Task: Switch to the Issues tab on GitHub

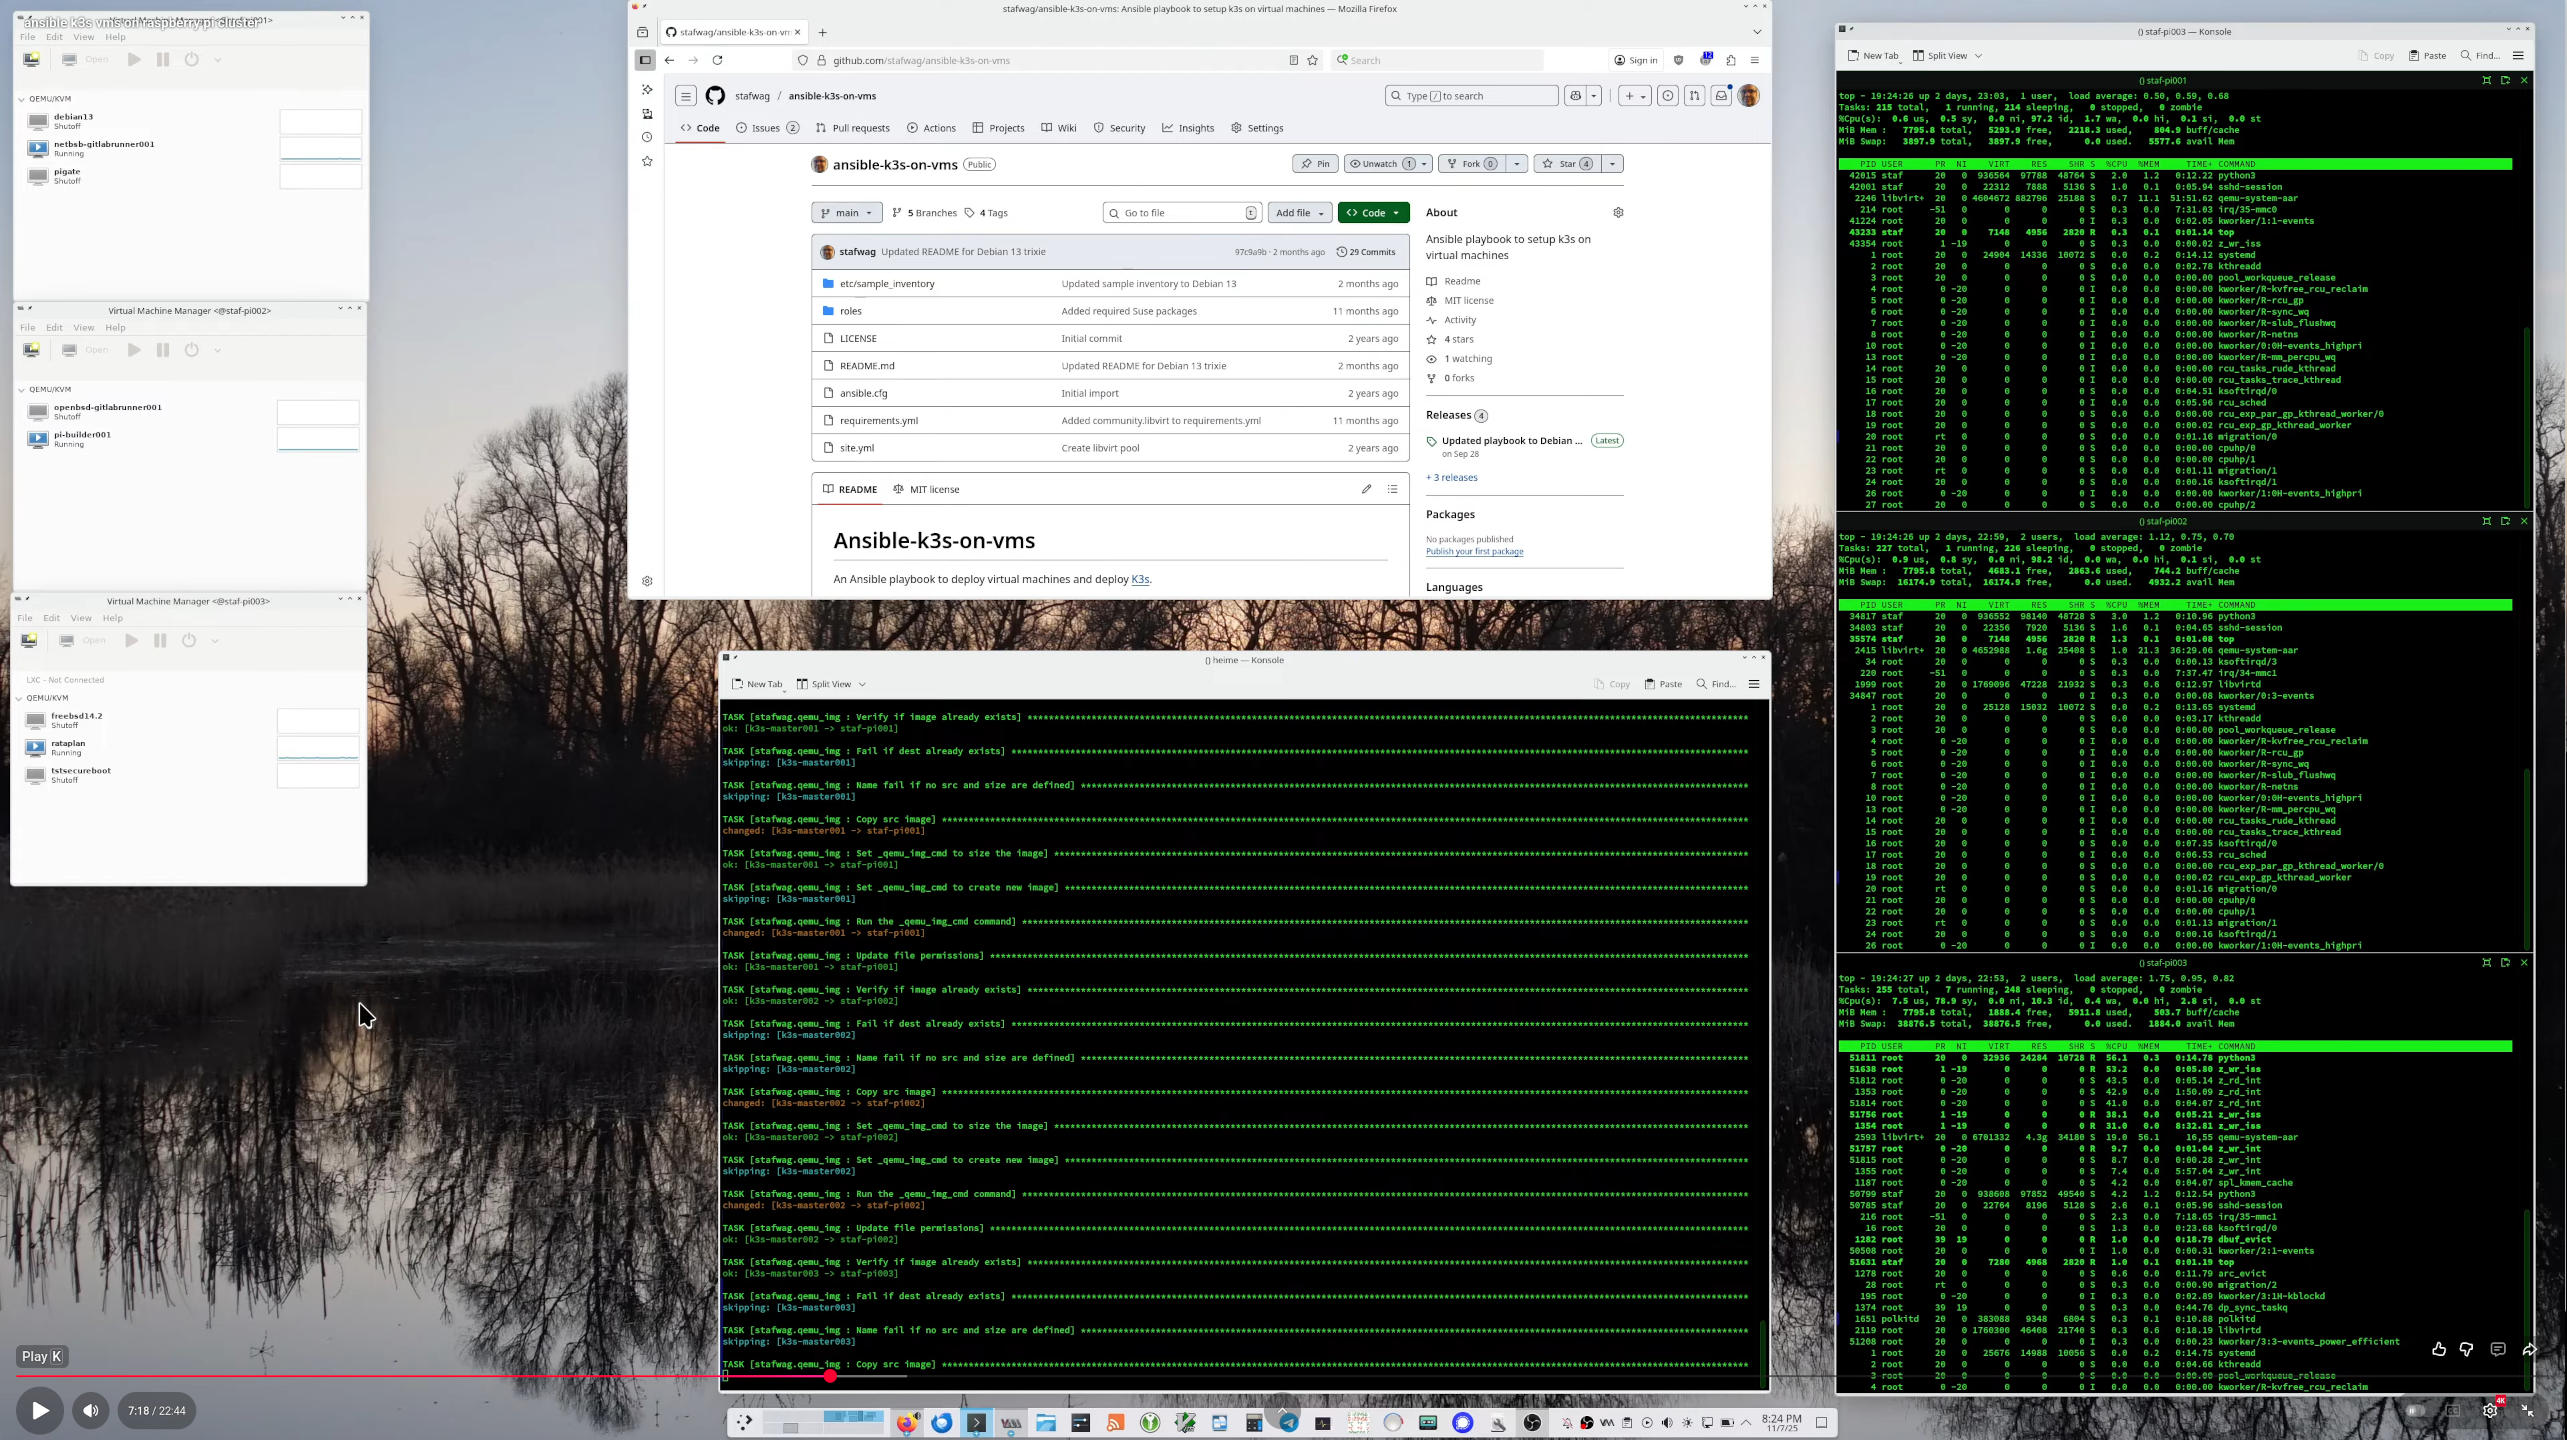Action: tap(766, 128)
